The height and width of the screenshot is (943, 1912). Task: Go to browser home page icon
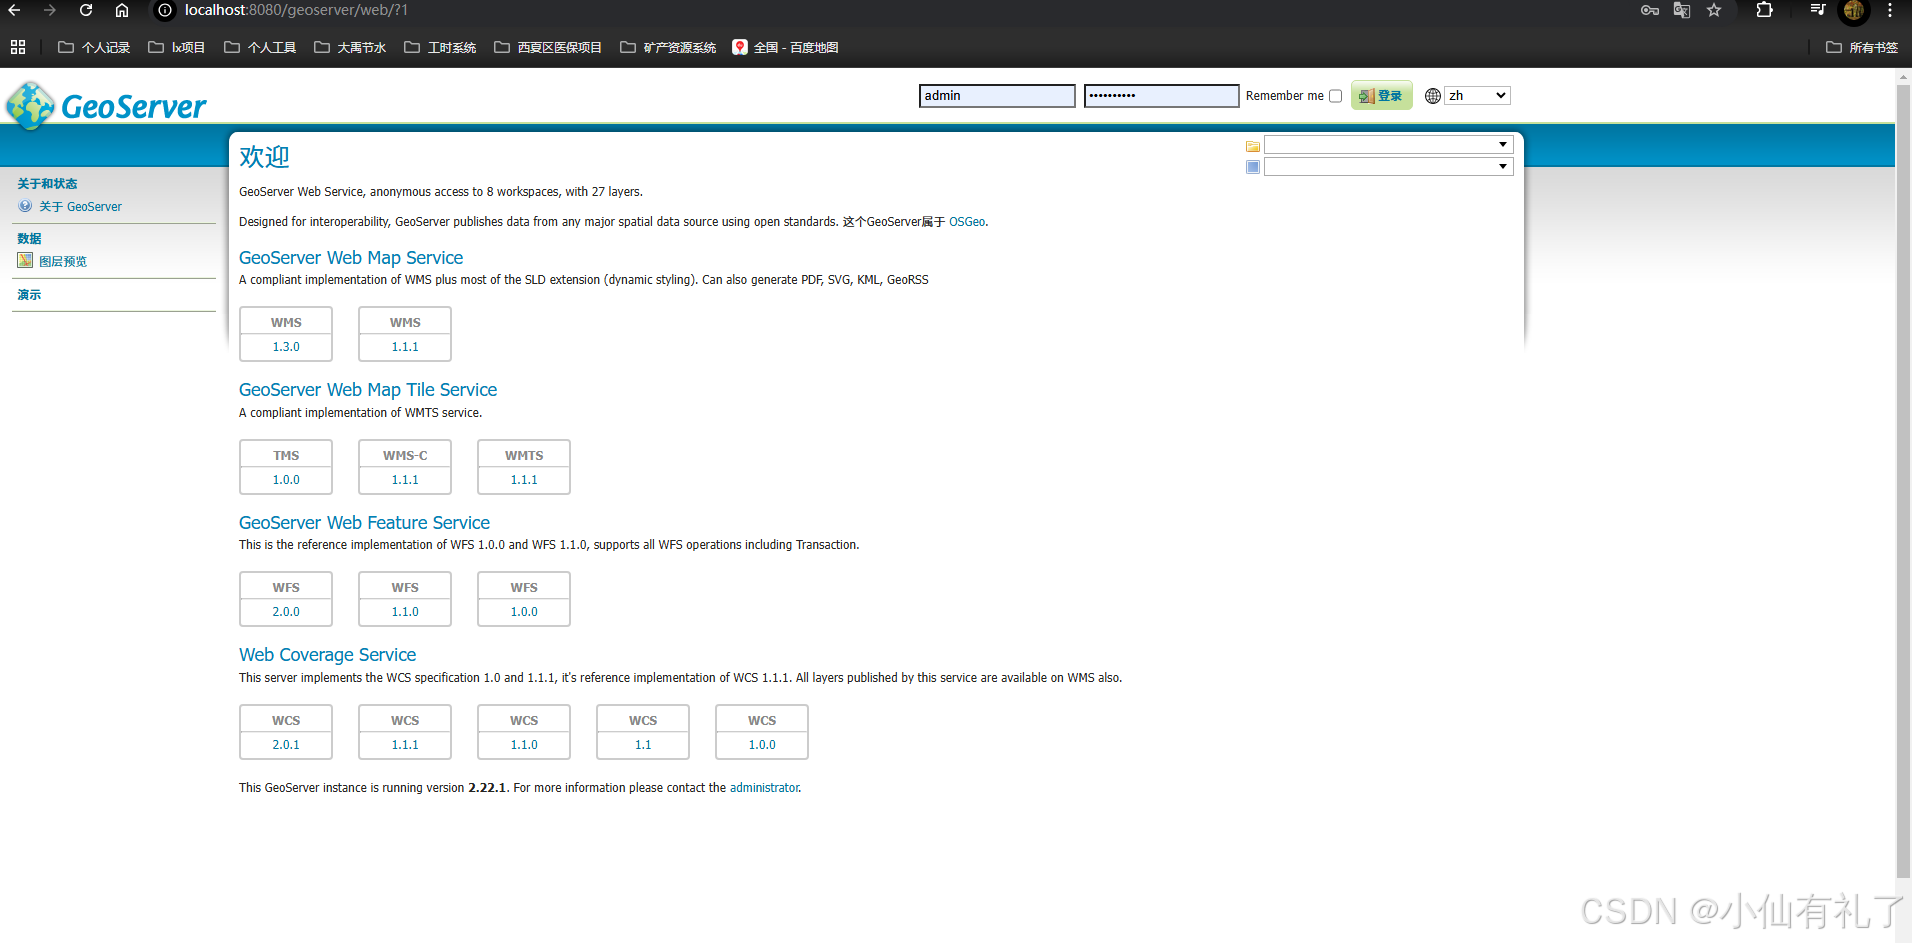(121, 10)
